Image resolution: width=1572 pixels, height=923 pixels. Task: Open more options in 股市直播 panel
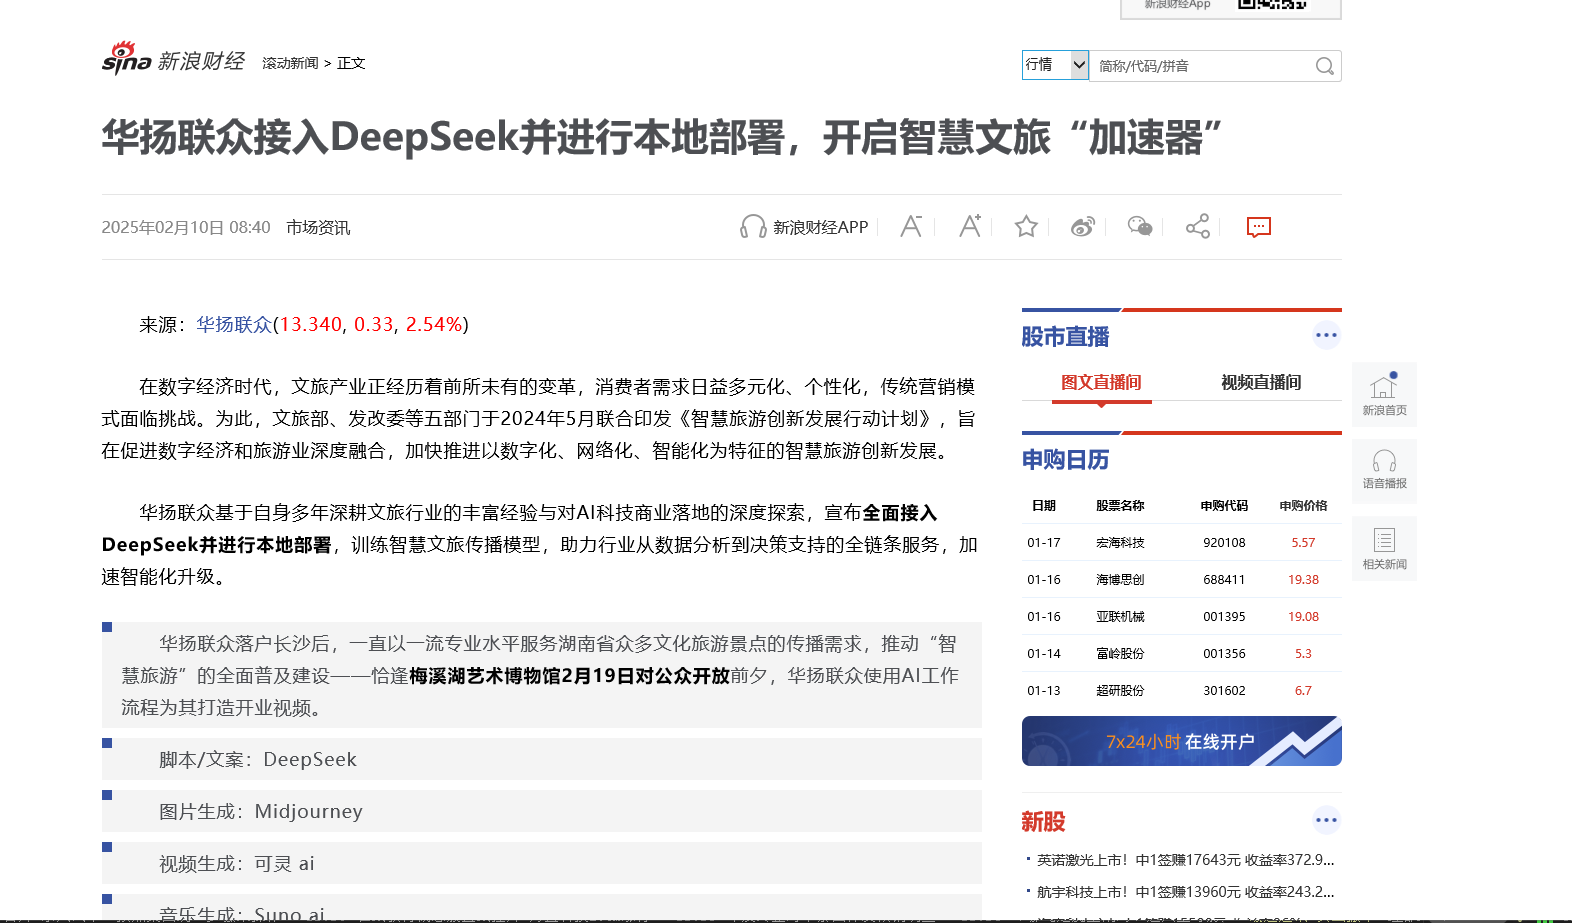1326,335
